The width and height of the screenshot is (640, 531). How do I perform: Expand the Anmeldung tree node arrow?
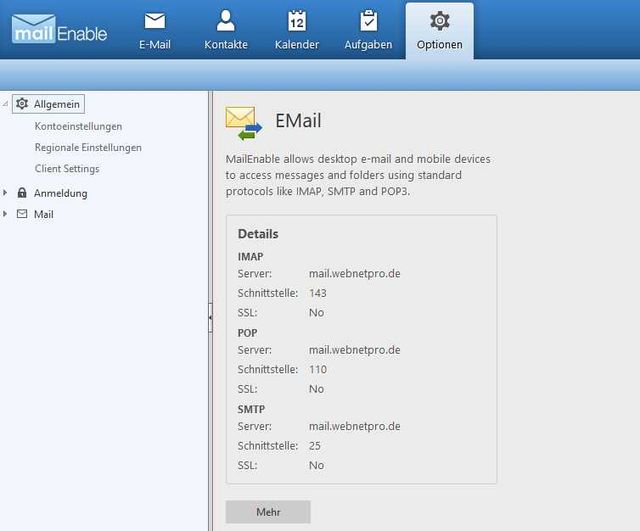tap(6, 193)
